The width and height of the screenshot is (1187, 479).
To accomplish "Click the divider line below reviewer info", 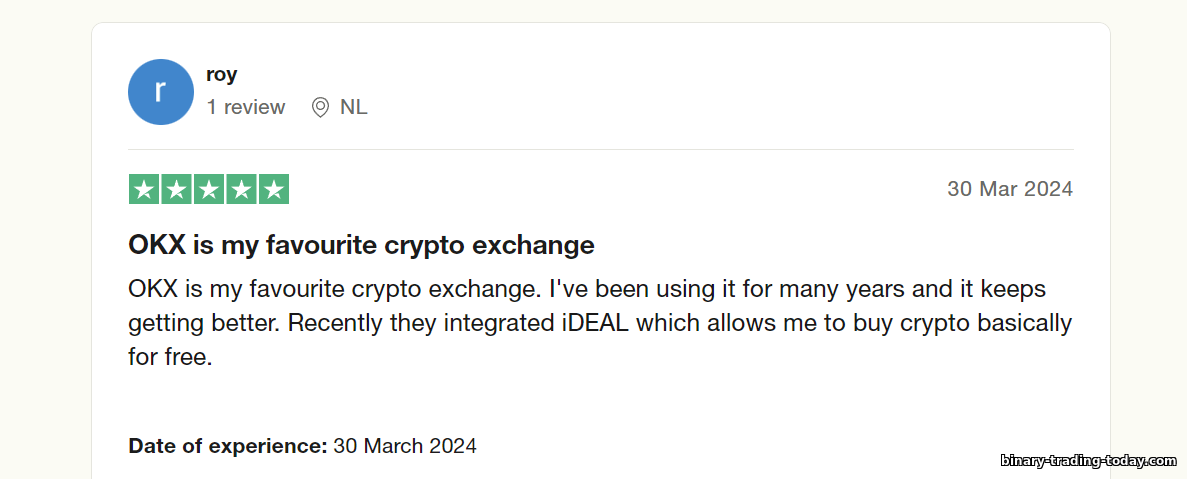I will click(600, 150).
